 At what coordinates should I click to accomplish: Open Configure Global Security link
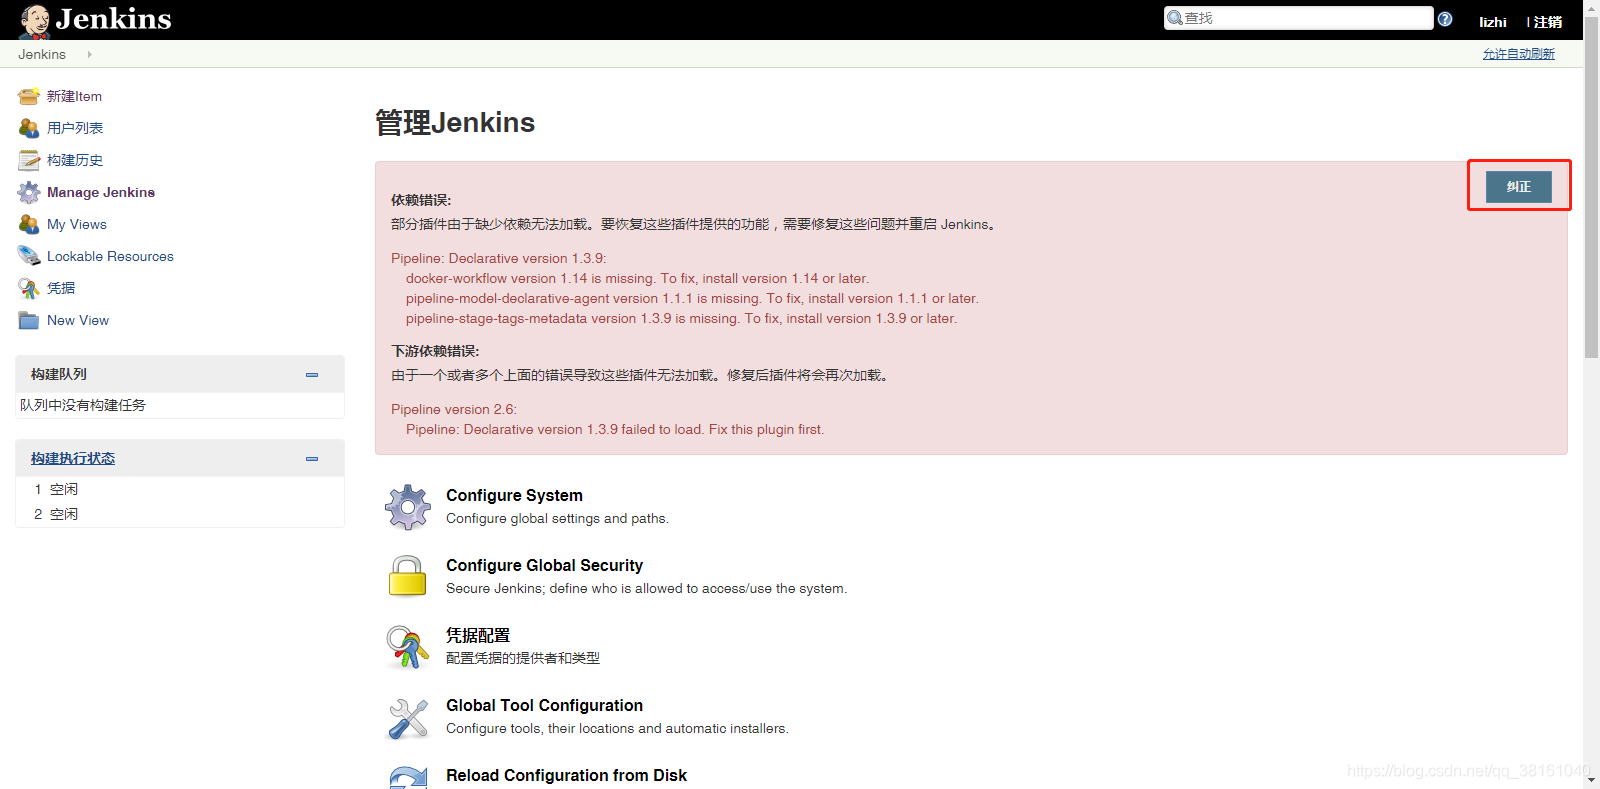[x=544, y=565]
